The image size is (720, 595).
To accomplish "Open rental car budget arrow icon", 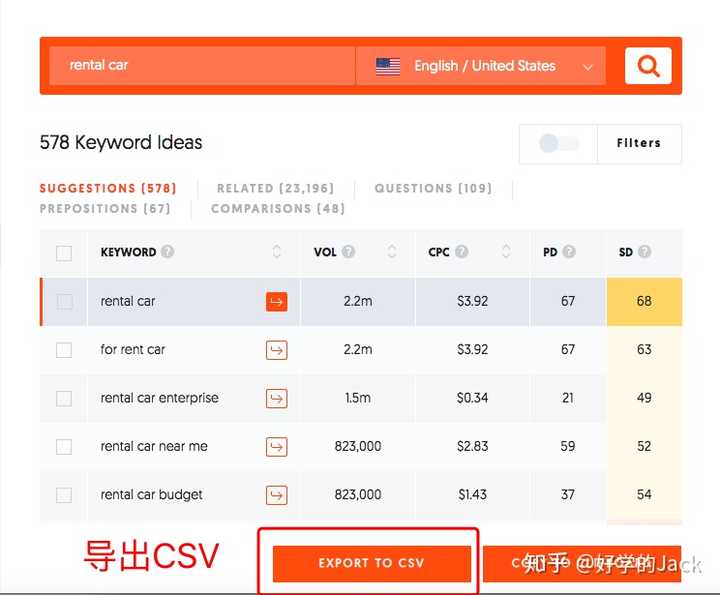I will click(276, 495).
